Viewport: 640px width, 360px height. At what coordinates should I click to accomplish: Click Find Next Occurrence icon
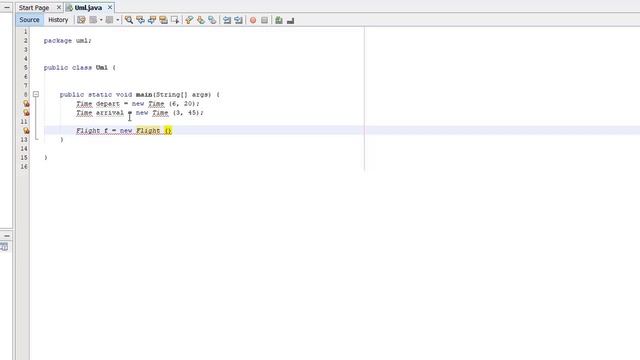[152, 20]
